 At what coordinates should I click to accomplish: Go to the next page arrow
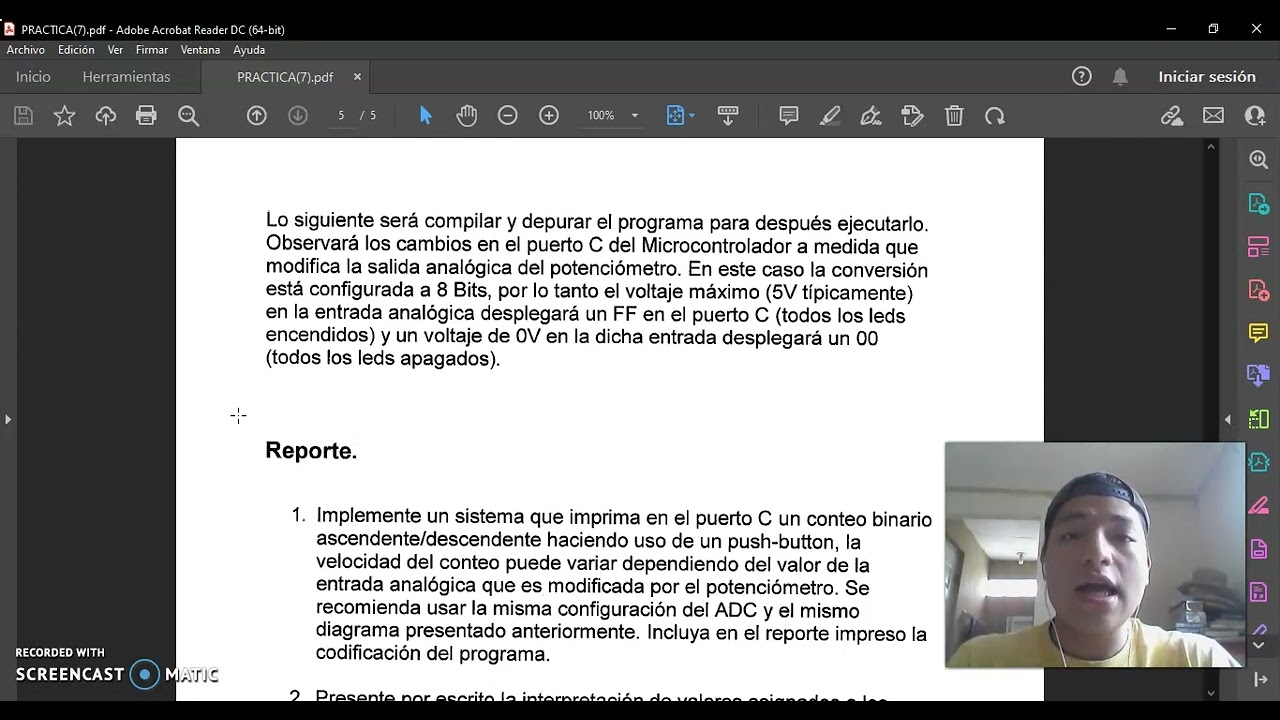[x=298, y=116]
